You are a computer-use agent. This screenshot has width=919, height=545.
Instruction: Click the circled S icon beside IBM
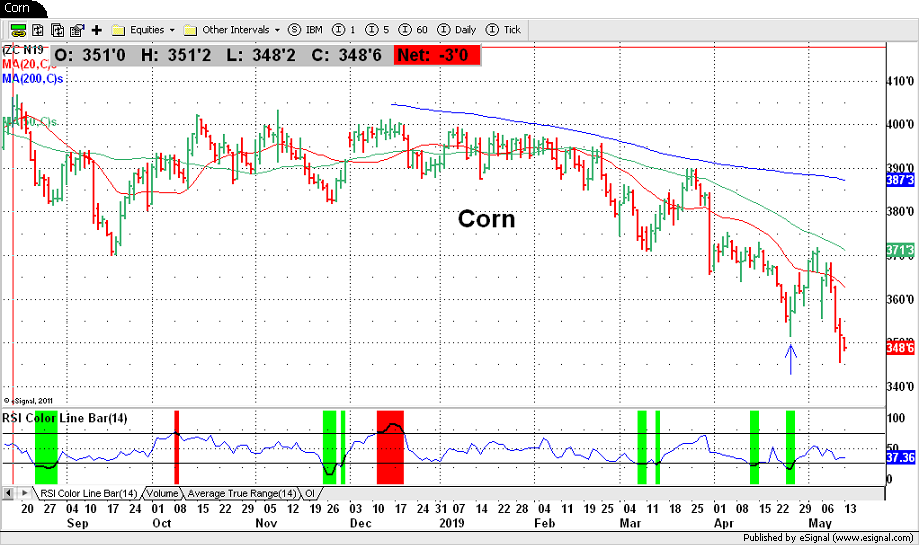coord(294,30)
